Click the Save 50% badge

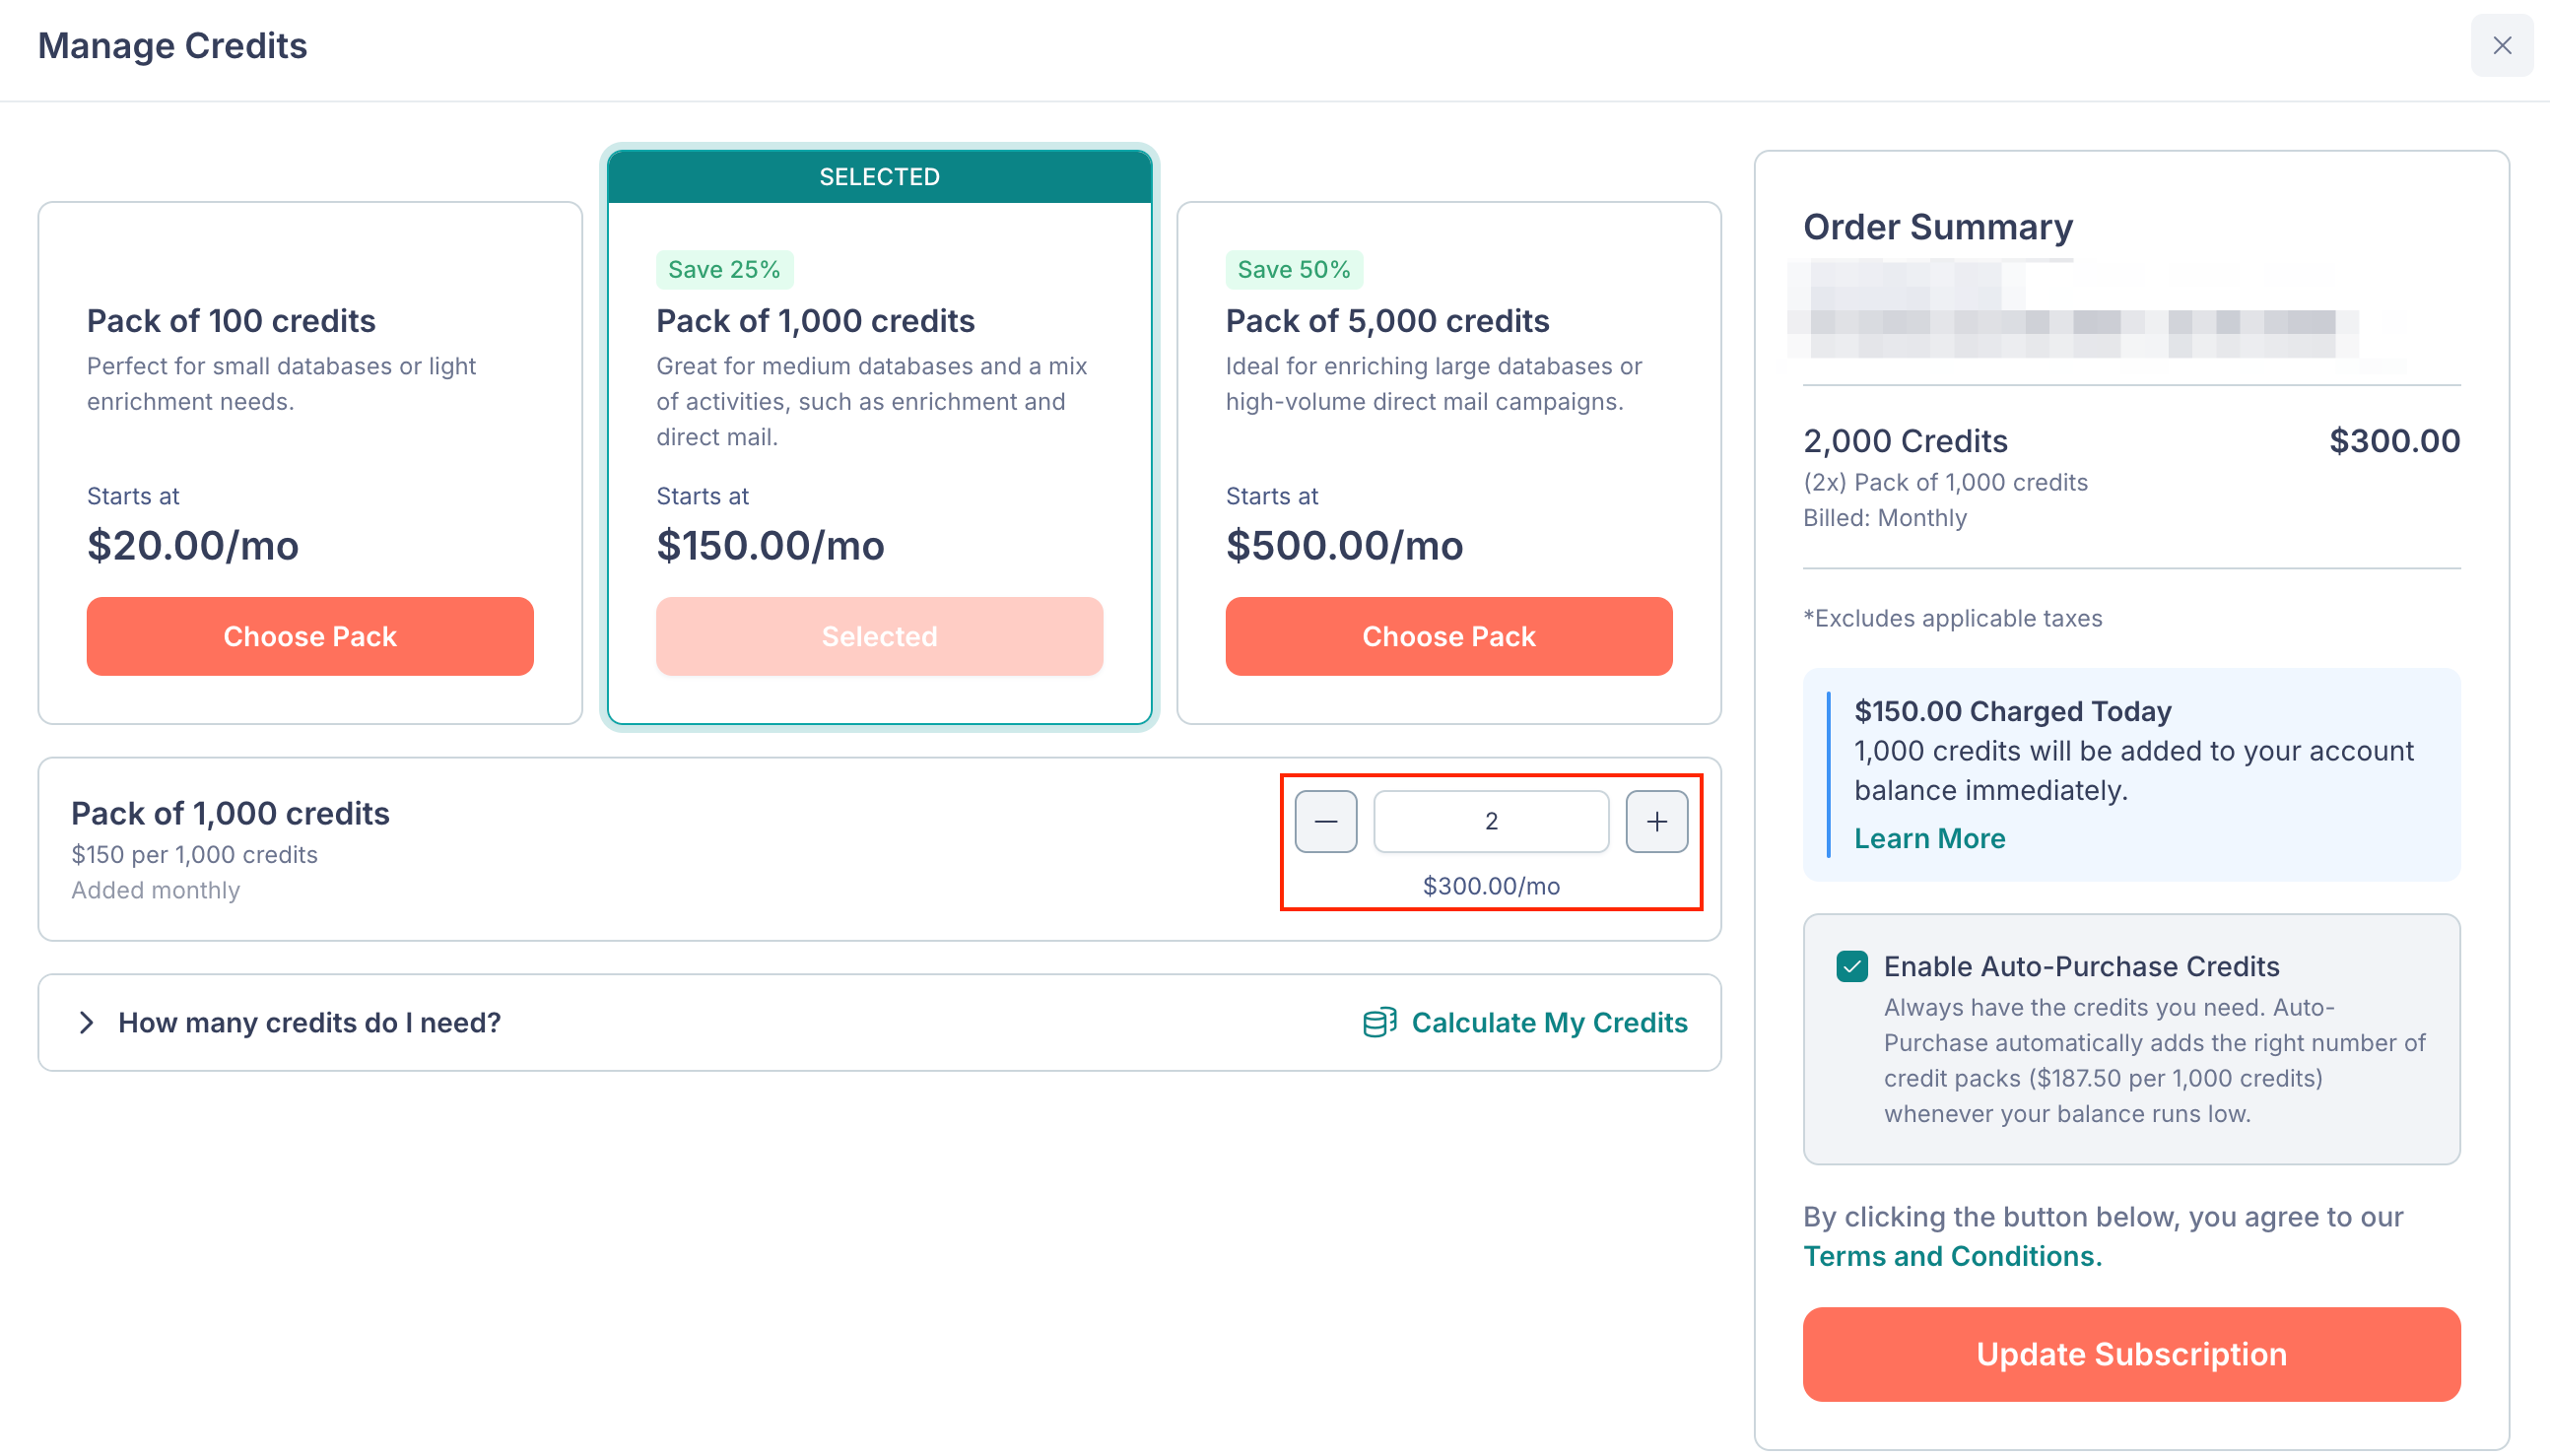click(x=1294, y=269)
